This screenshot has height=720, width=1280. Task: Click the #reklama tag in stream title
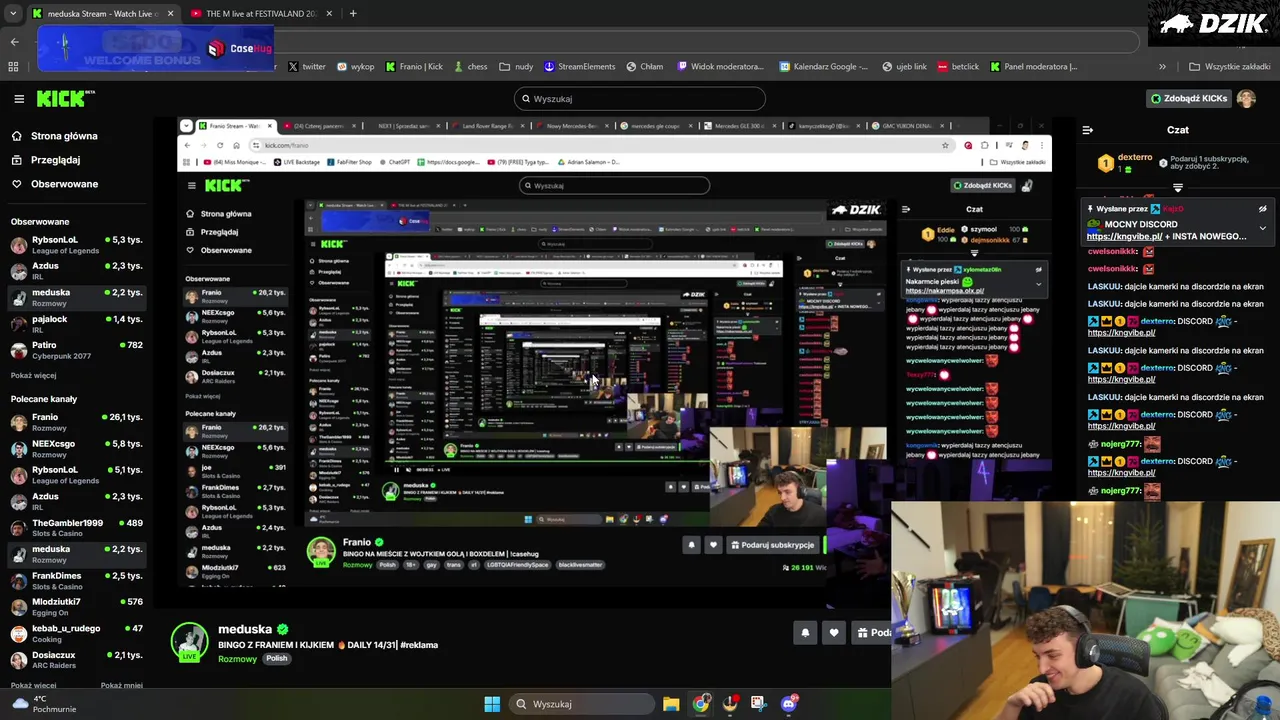(419, 645)
